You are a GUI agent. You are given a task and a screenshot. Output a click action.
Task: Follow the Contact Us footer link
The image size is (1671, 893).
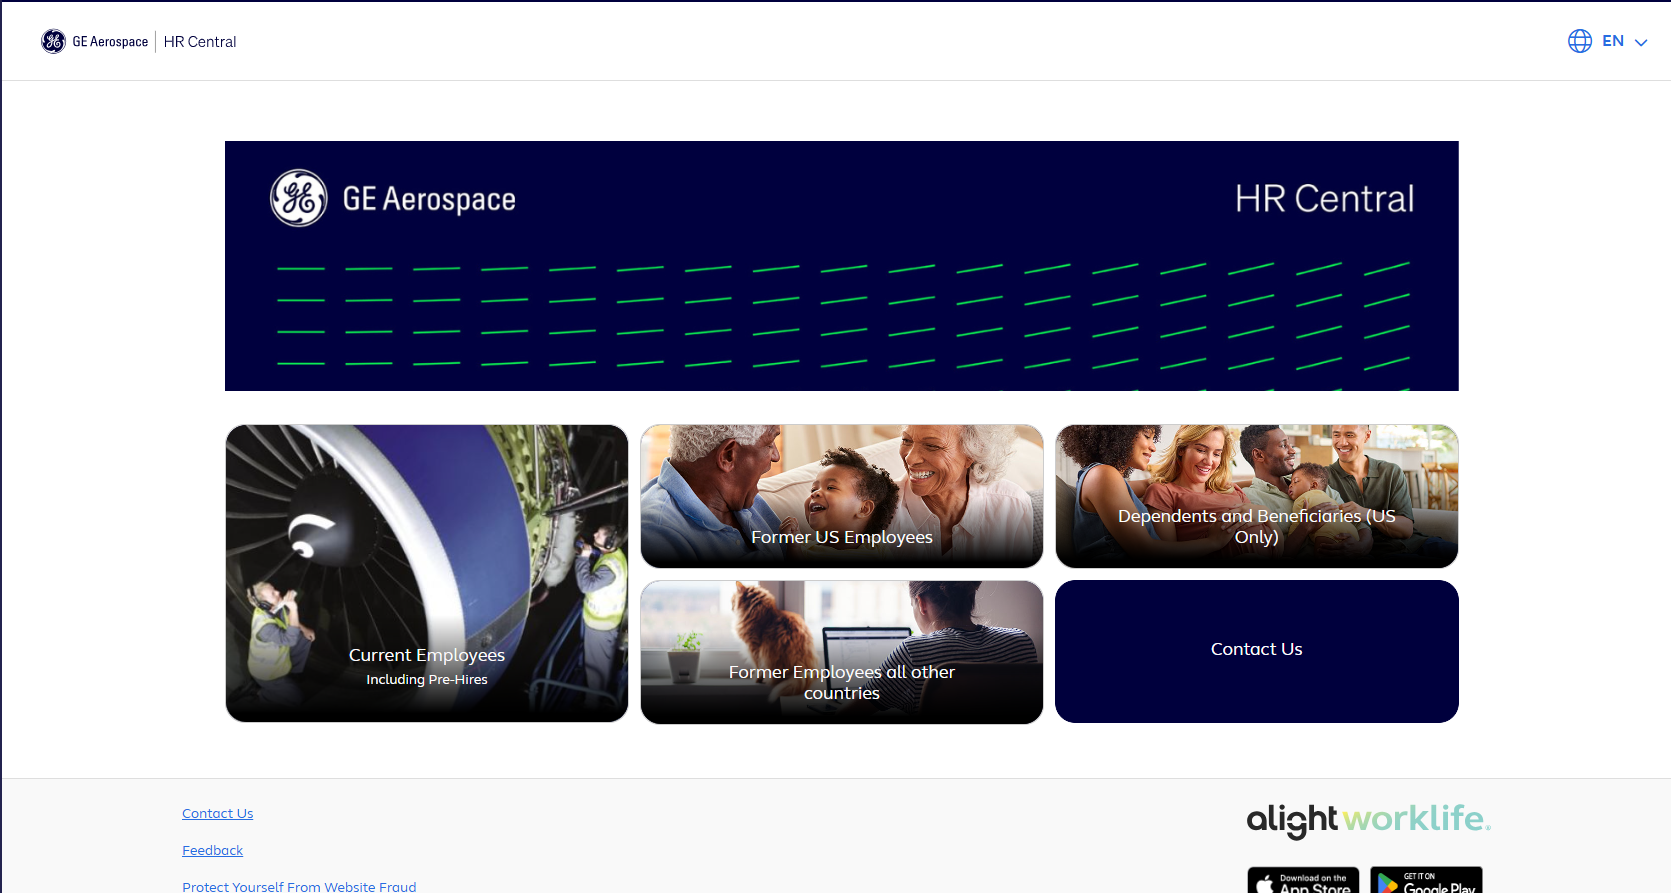point(217,814)
